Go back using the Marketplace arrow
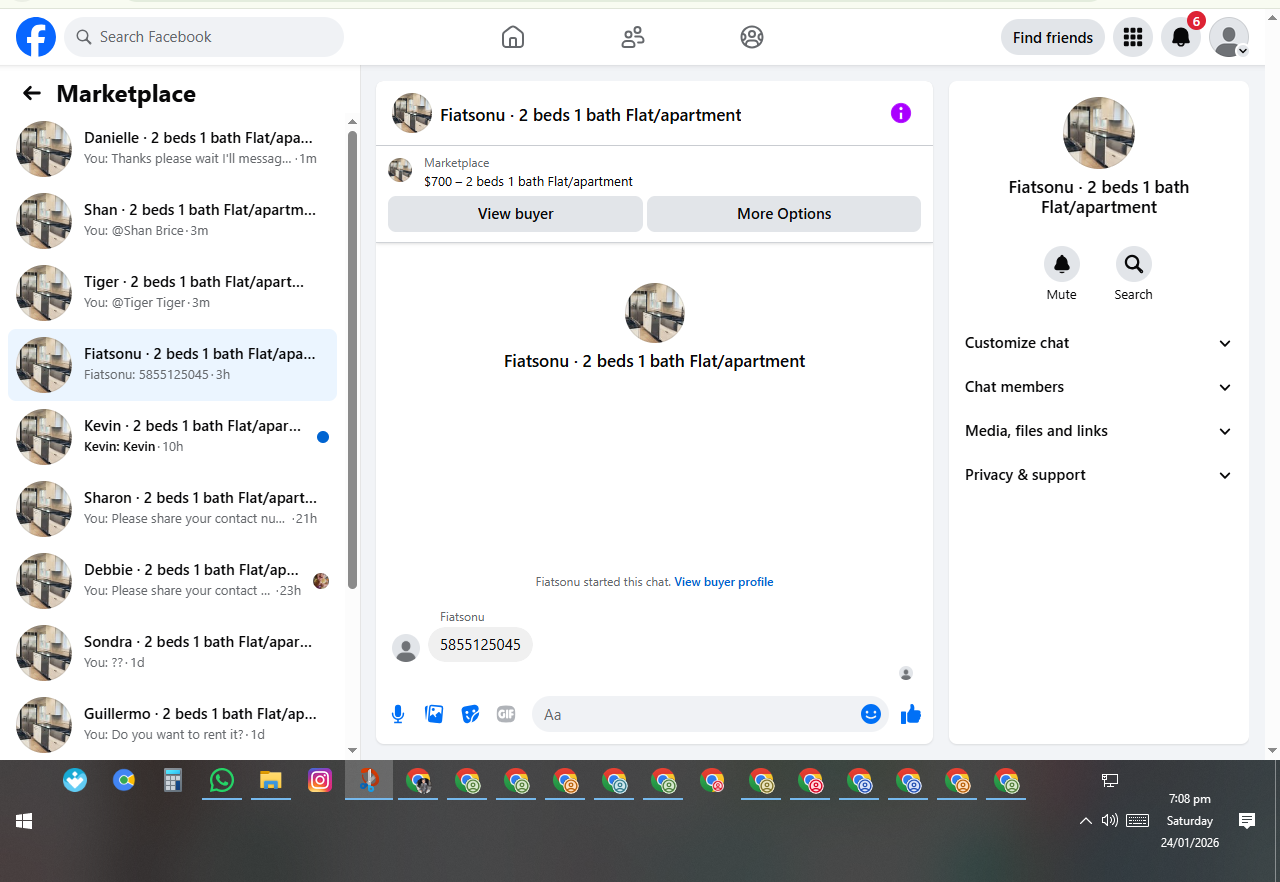The image size is (1280, 882). [x=32, y=93]
